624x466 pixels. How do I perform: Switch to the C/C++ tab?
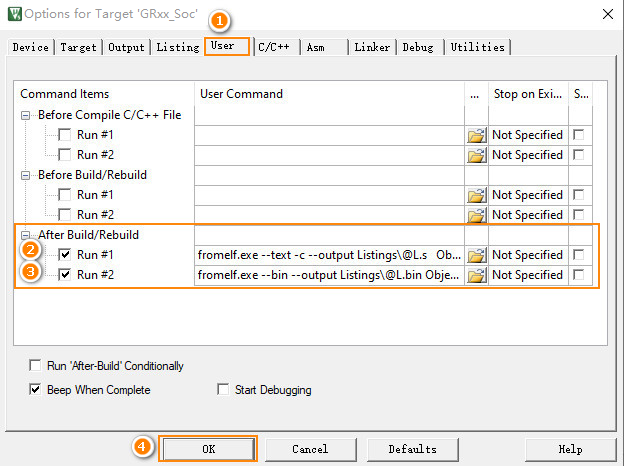[274, 47]
